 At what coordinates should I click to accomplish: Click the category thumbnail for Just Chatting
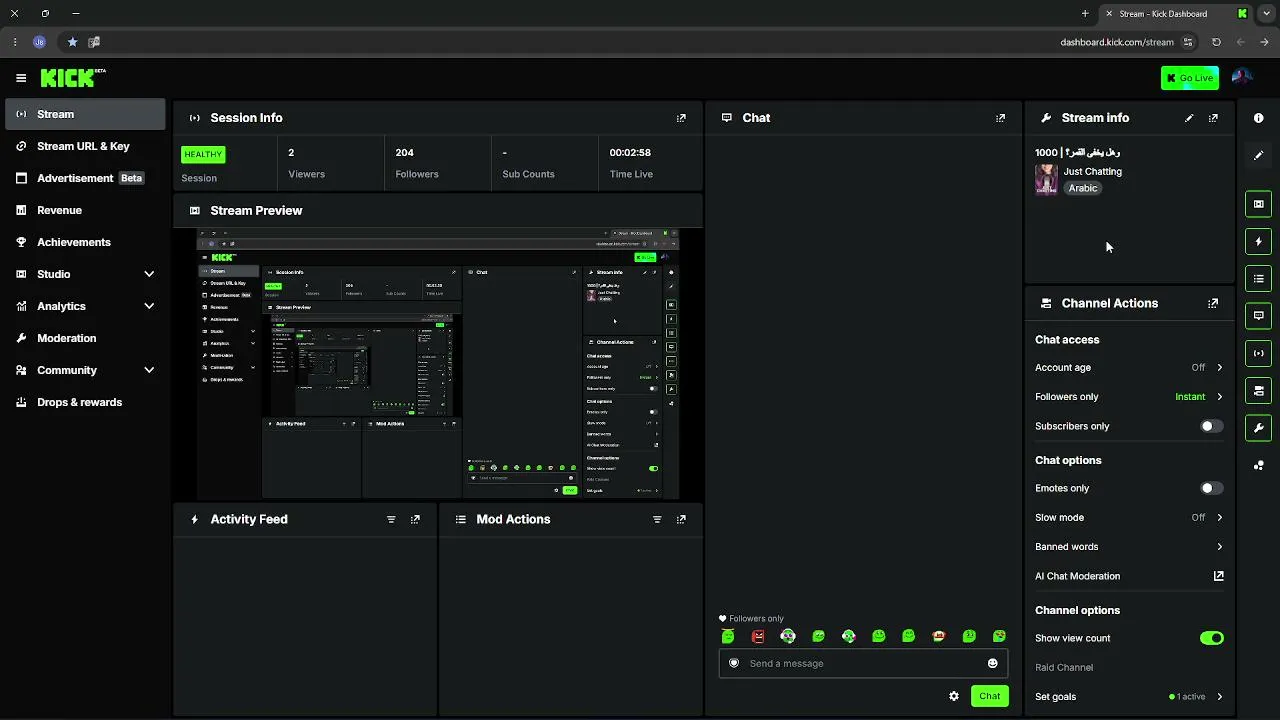click(x=1046, y=179)
